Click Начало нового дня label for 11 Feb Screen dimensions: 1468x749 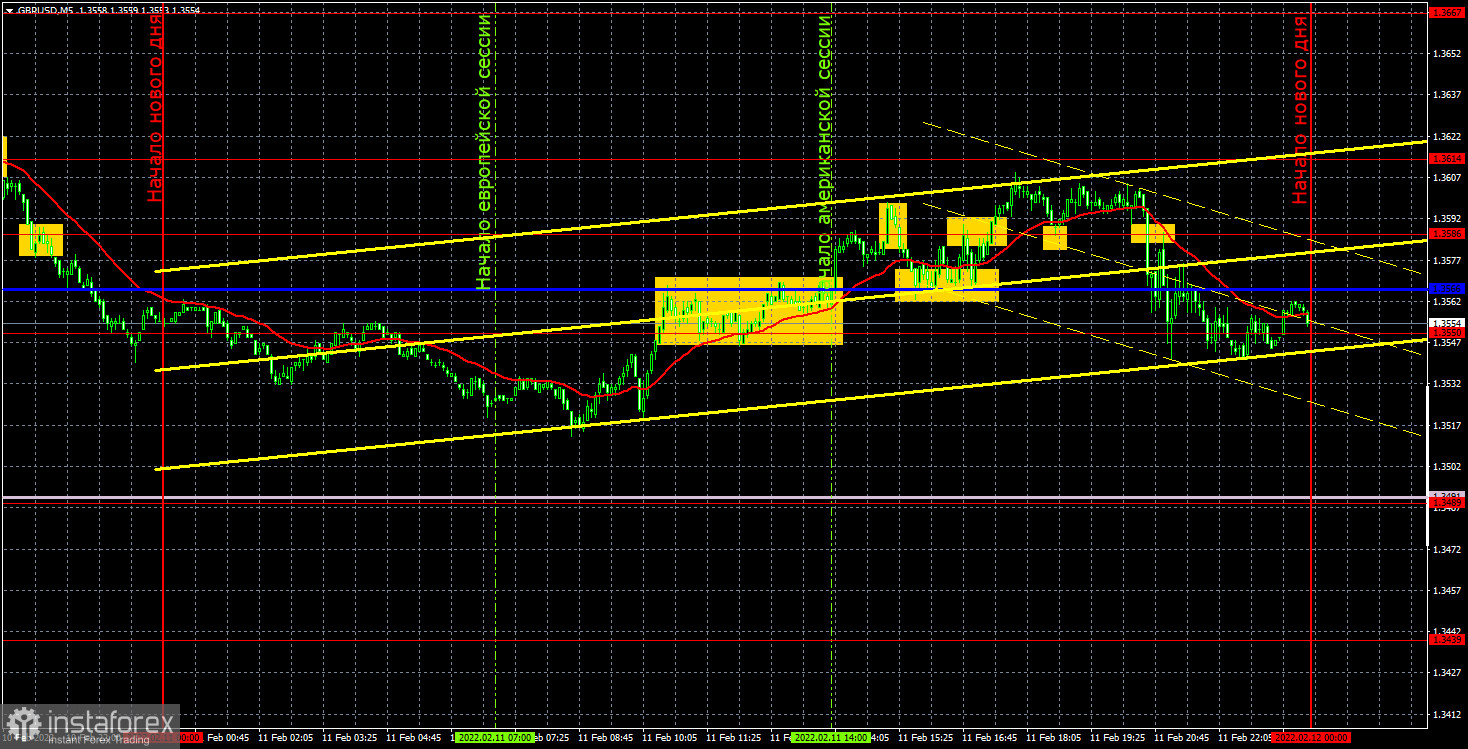click(x=156, y=108)
